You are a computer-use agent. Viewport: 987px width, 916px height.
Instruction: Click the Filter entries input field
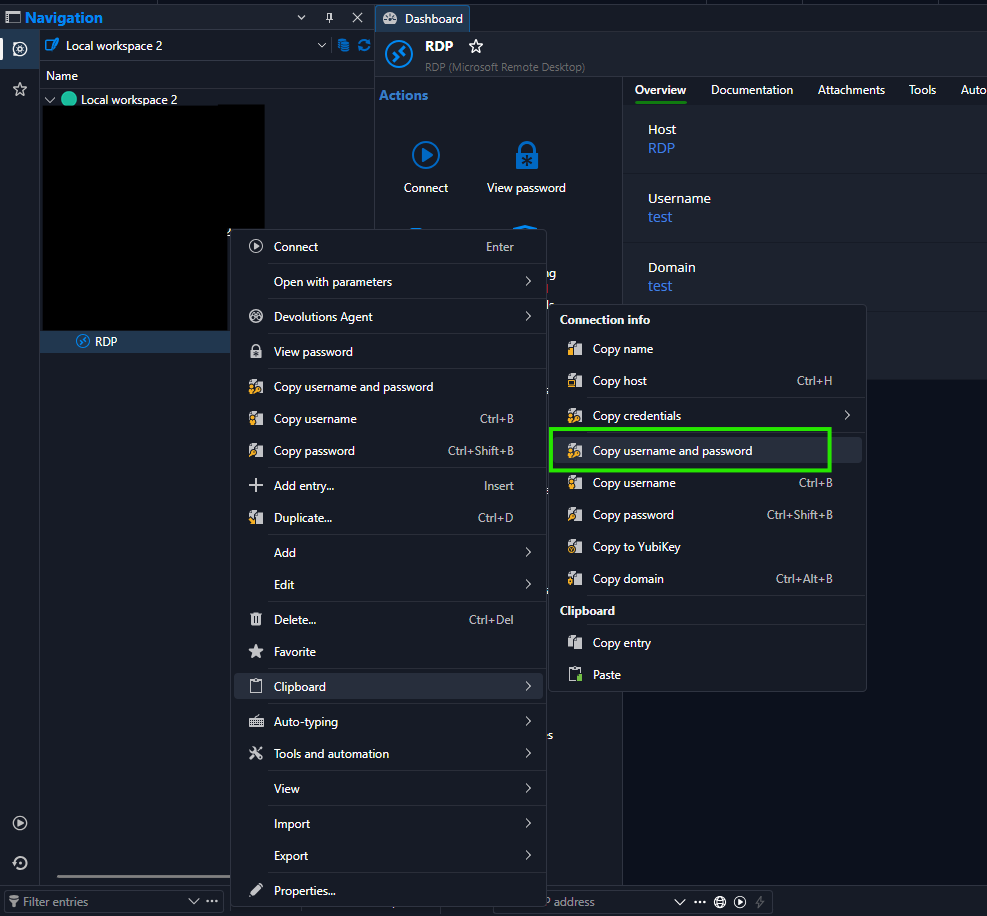coord(101,902)
